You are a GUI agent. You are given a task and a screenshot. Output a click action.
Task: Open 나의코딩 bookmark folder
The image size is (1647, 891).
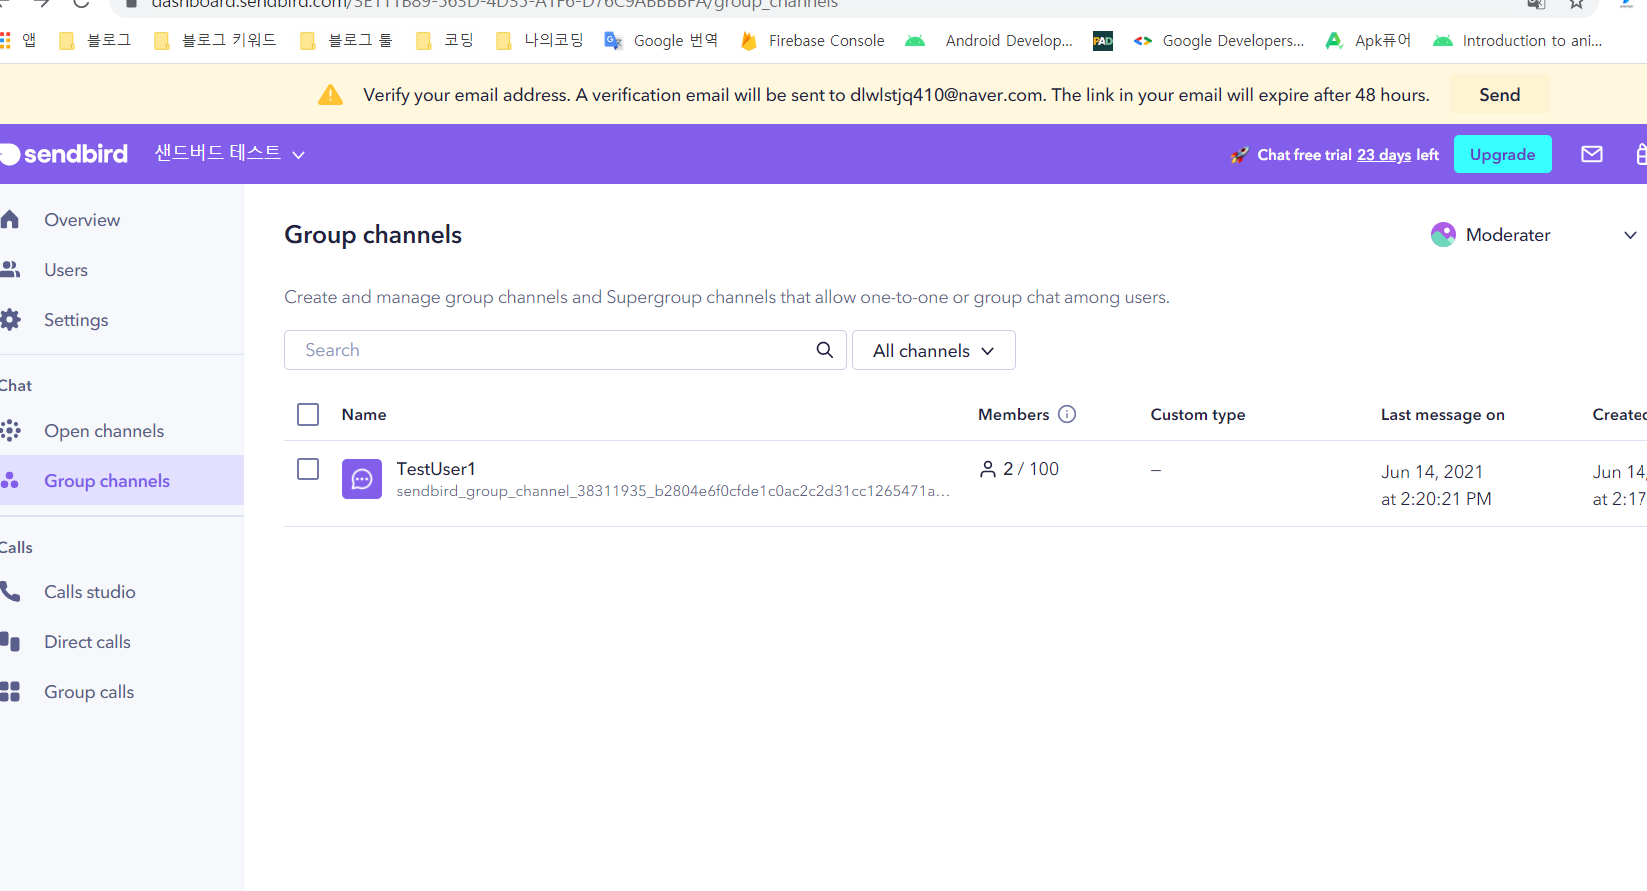pos(540,41)
